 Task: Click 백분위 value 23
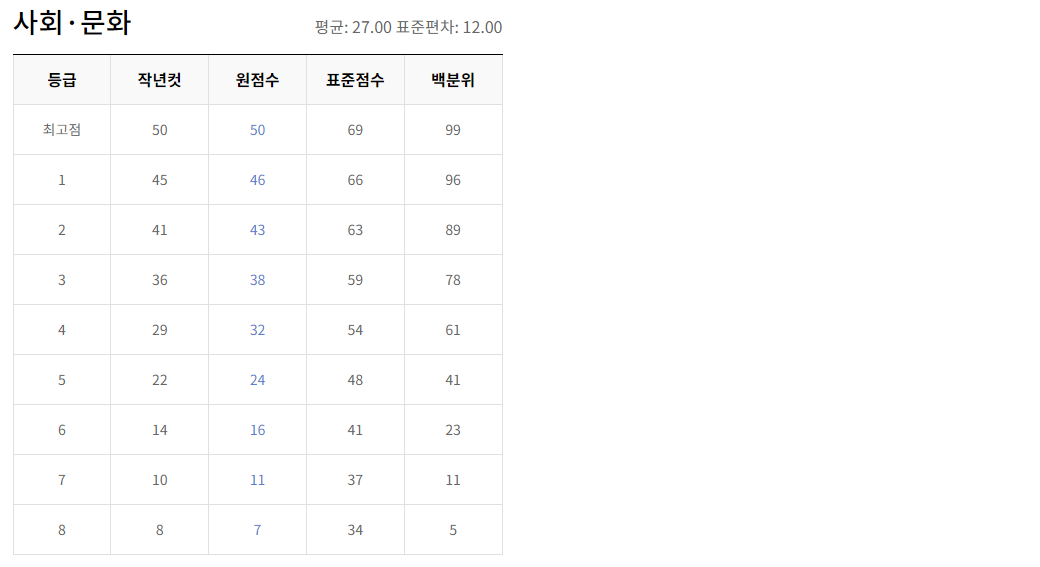453,430
